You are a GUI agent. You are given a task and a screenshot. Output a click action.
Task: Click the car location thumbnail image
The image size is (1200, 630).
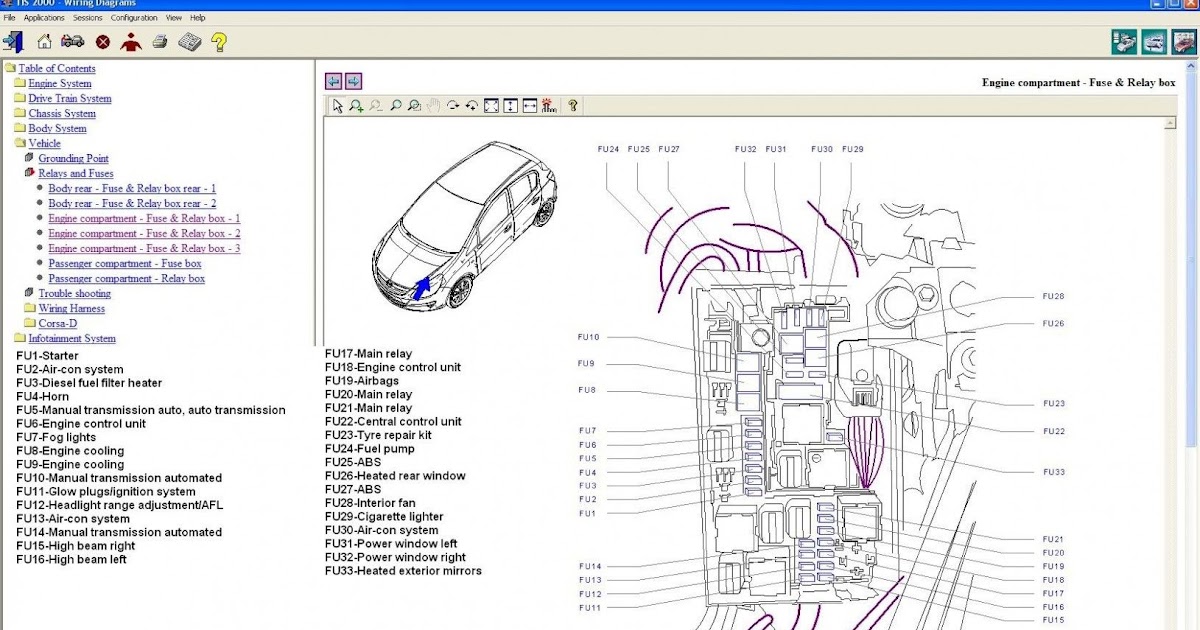(463, 225)
